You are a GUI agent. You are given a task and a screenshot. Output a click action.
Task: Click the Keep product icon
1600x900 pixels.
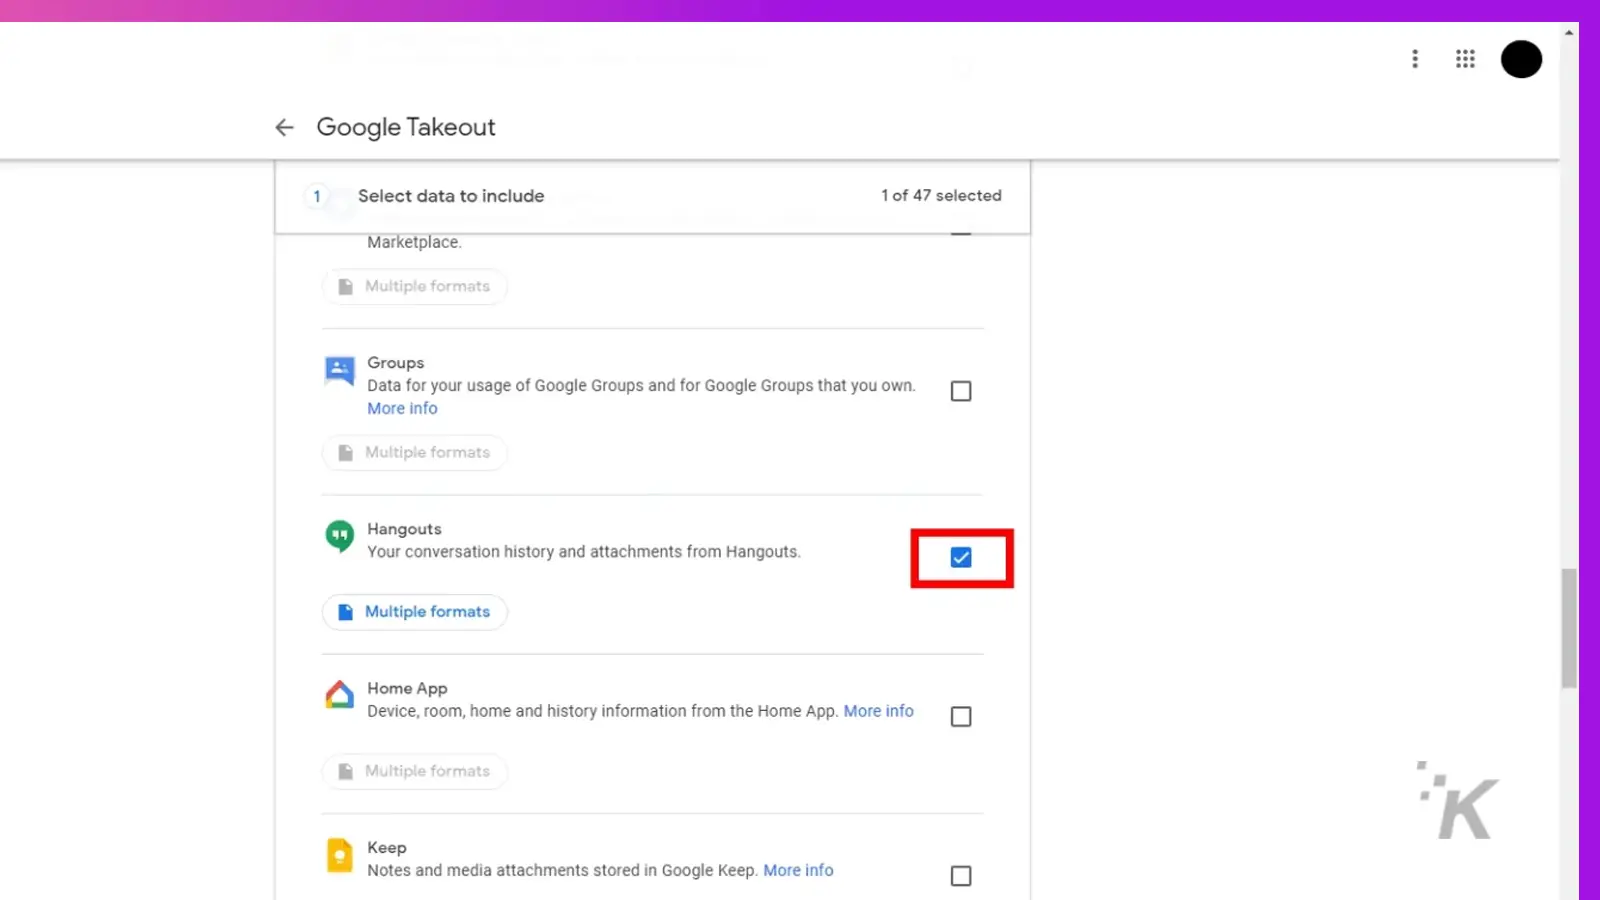pos(340,855)
